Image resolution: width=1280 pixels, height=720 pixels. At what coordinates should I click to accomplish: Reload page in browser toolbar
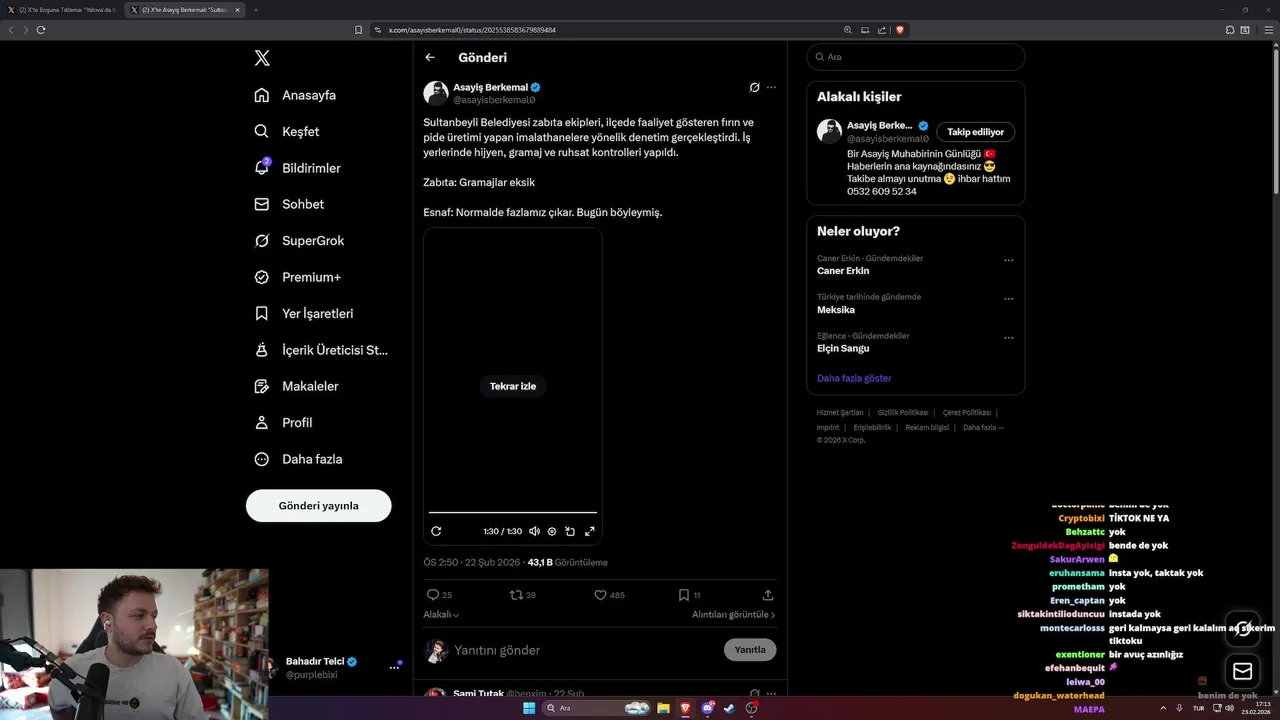[41, 30]
